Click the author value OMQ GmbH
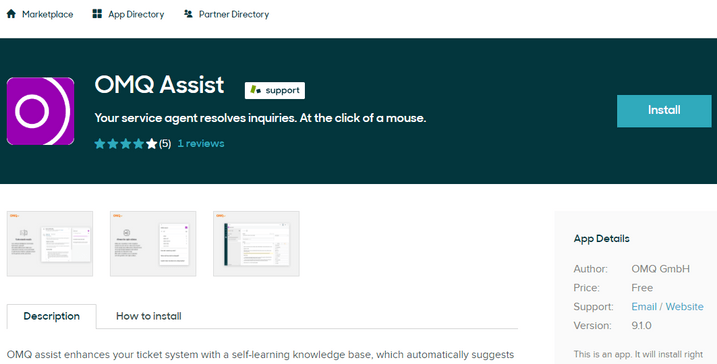Screen dimensions: 717x364 [660, 269]
